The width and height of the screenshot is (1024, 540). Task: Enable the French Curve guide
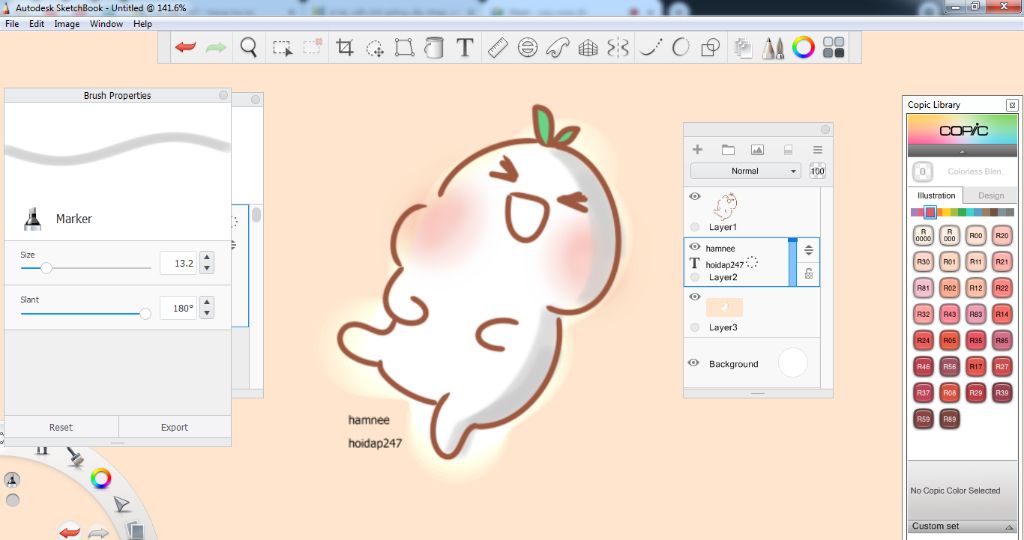558,47
